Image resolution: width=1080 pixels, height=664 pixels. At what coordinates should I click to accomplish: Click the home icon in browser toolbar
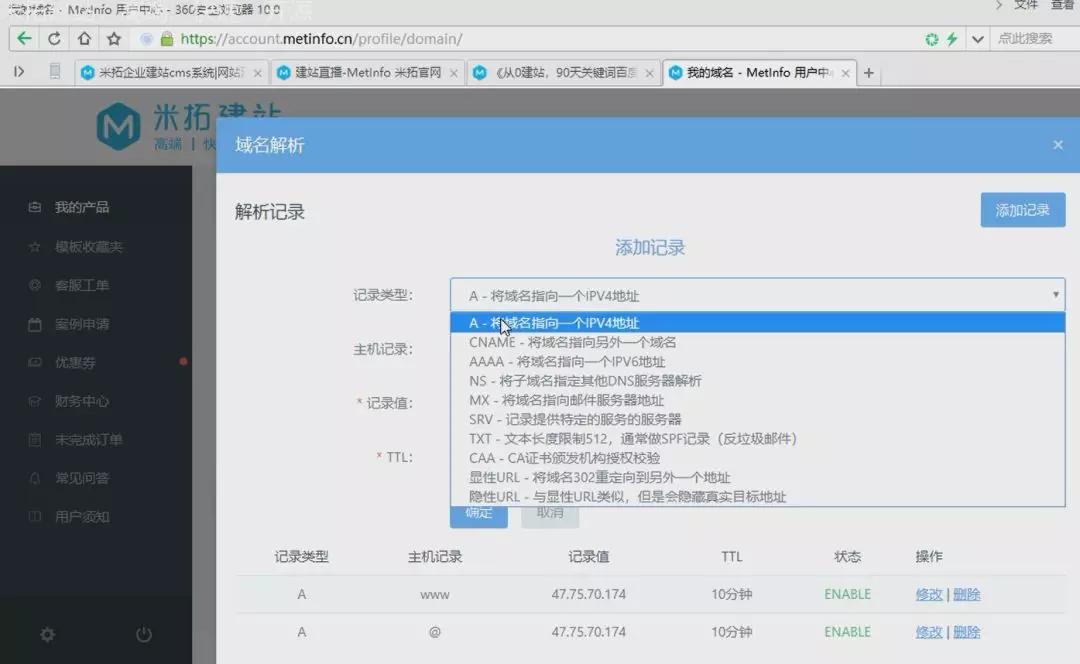point(85,38)
